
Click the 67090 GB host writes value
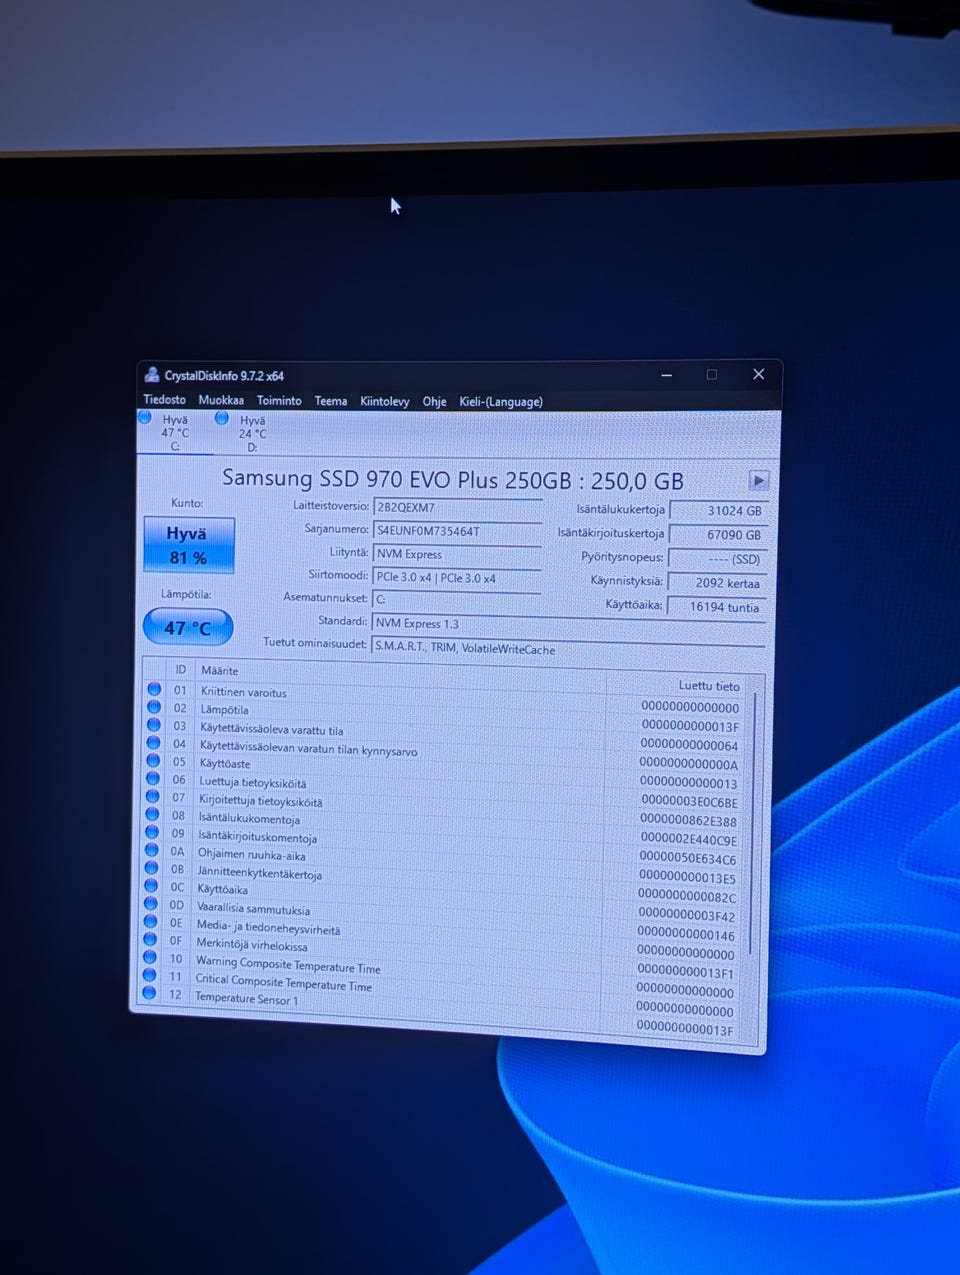pos(718,535)
